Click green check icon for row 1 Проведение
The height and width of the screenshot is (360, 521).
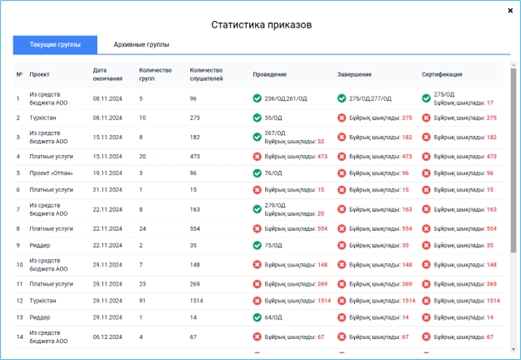[x=257, y=98]
